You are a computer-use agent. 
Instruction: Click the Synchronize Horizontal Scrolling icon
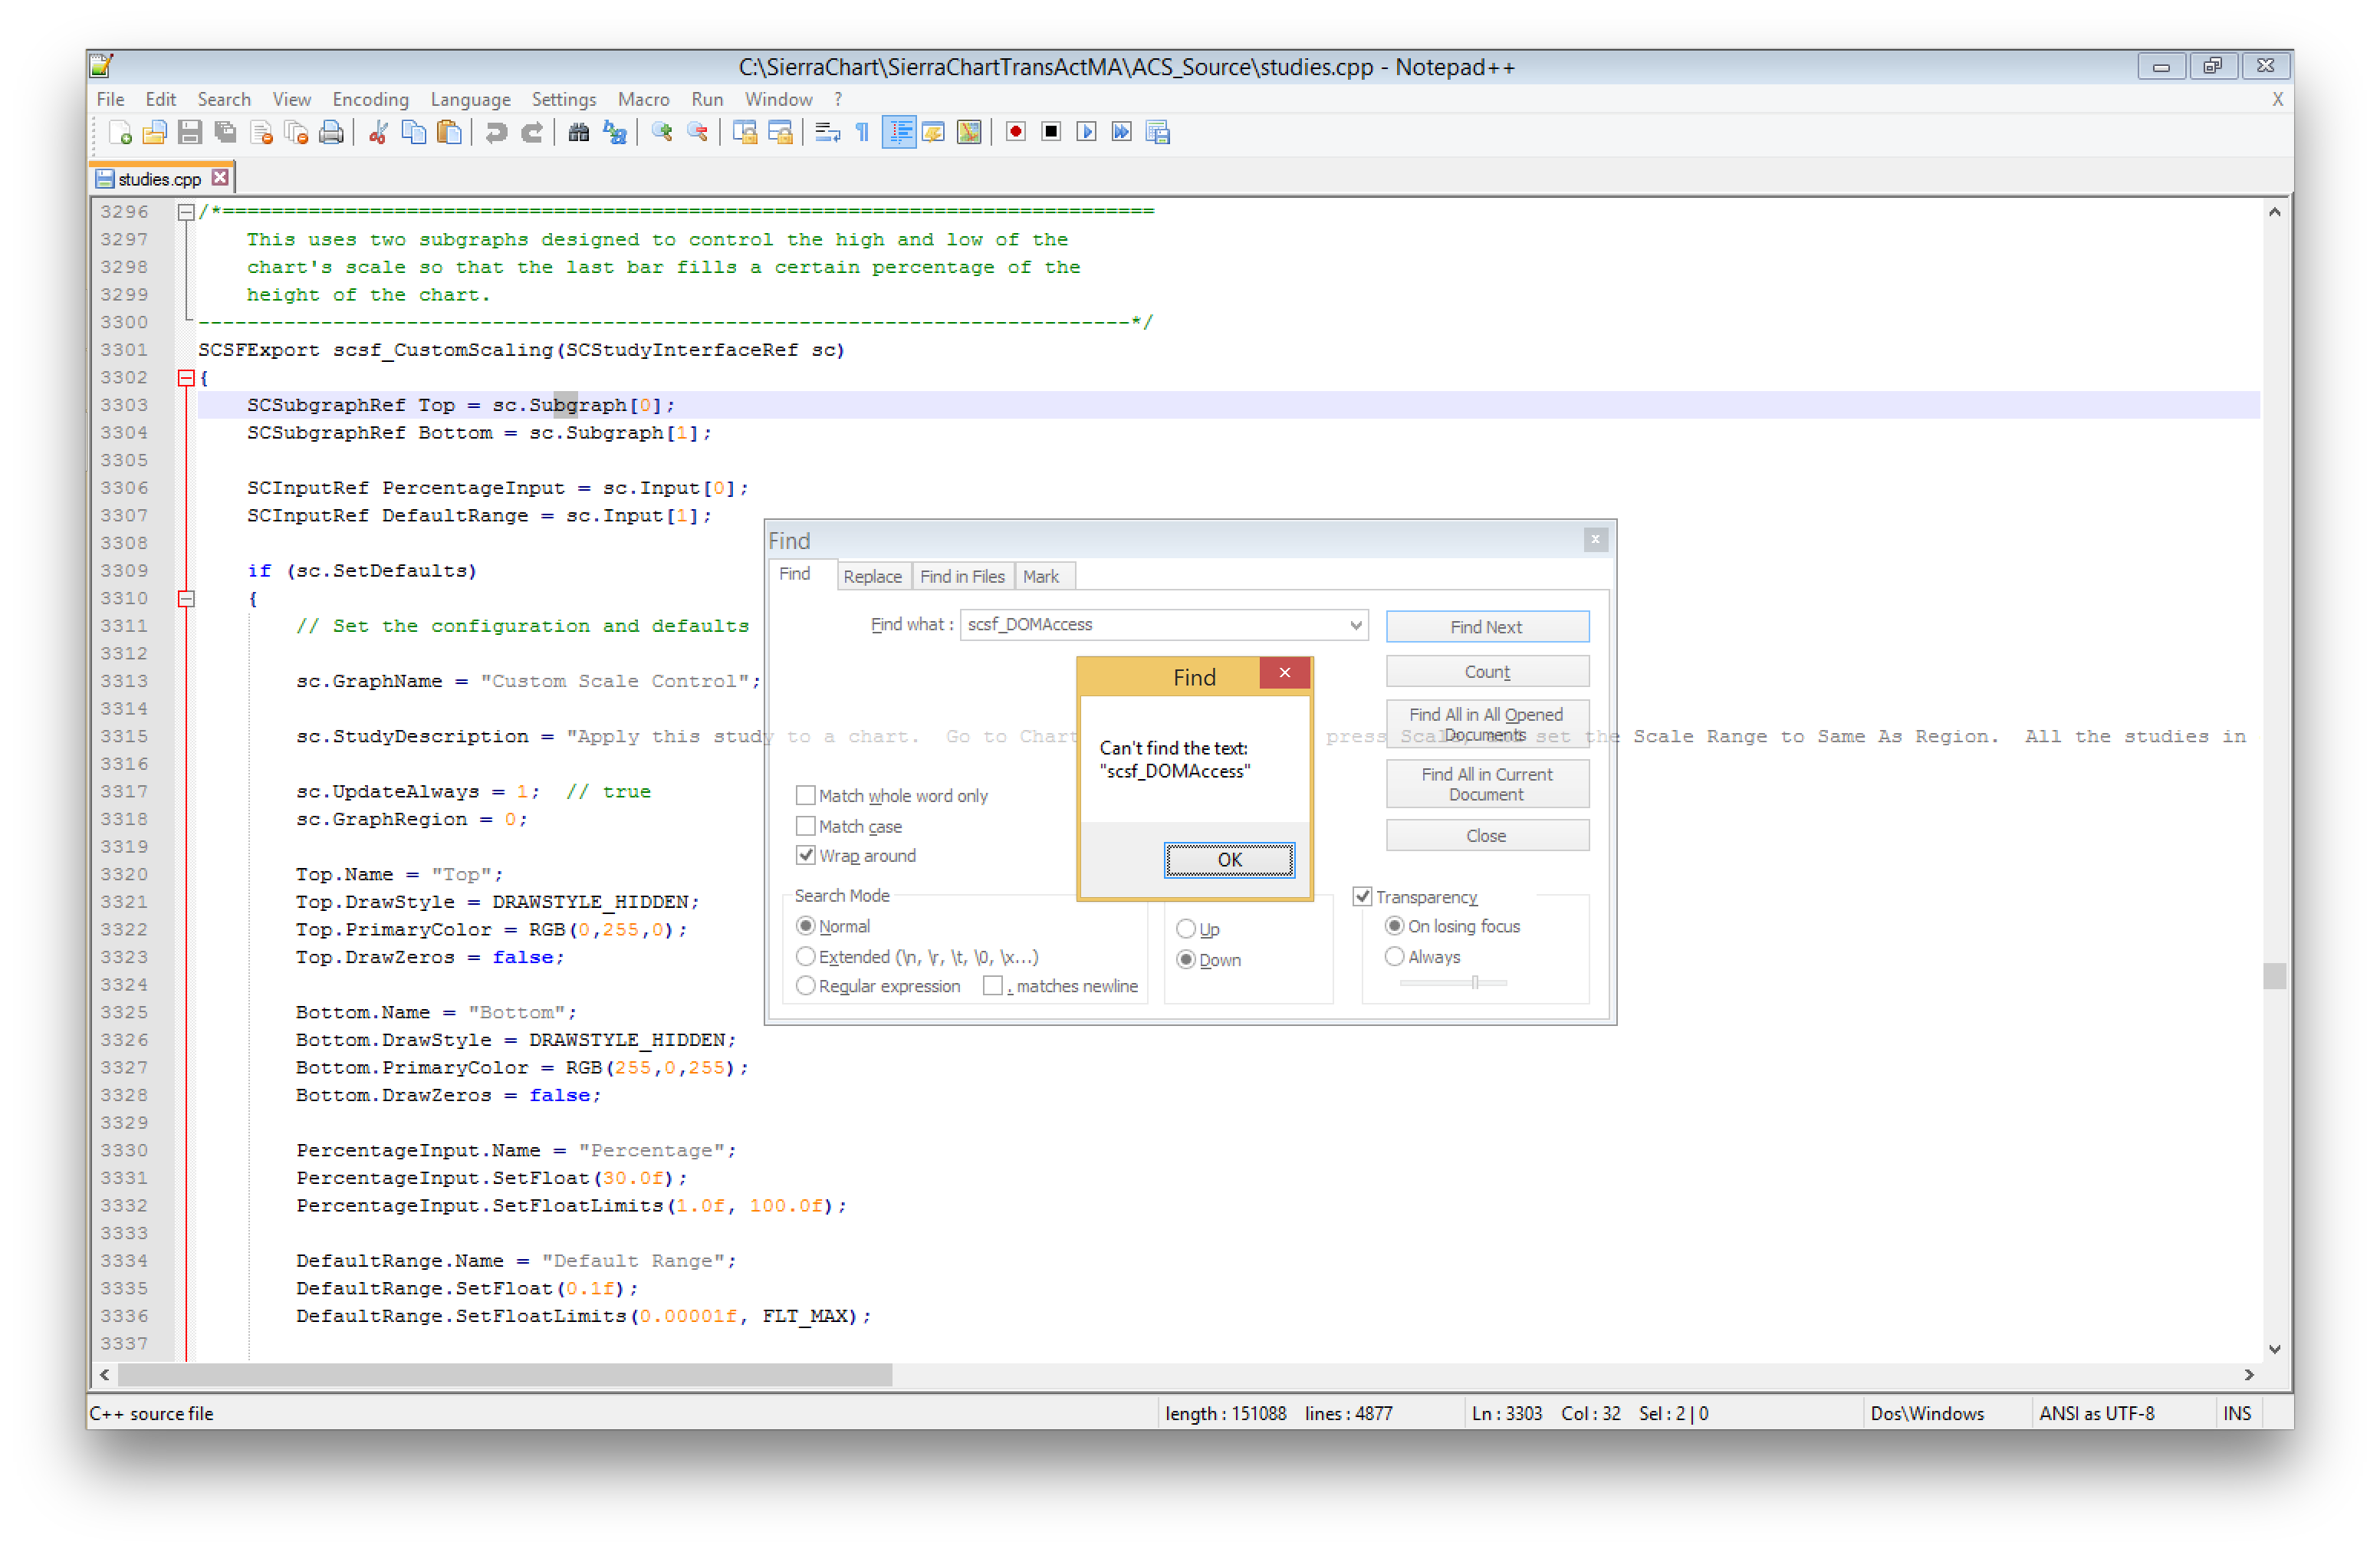[780, 132]
